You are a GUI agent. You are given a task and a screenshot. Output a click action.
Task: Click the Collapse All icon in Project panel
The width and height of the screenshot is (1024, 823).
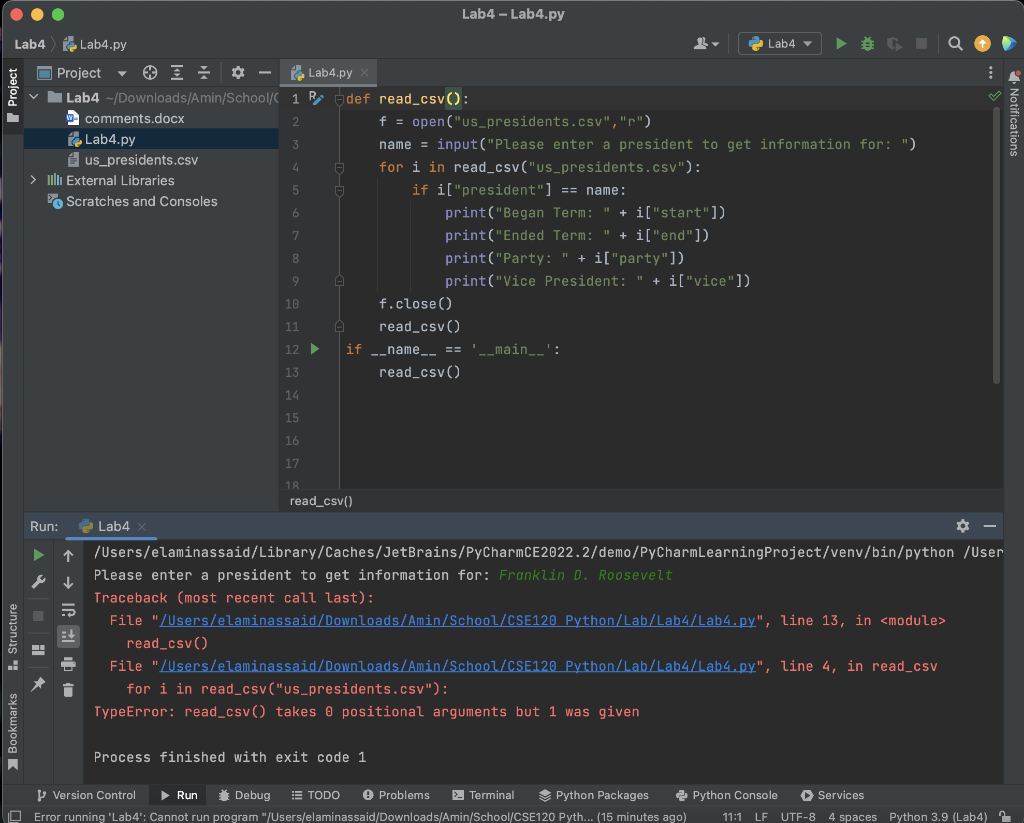[204, 73]
